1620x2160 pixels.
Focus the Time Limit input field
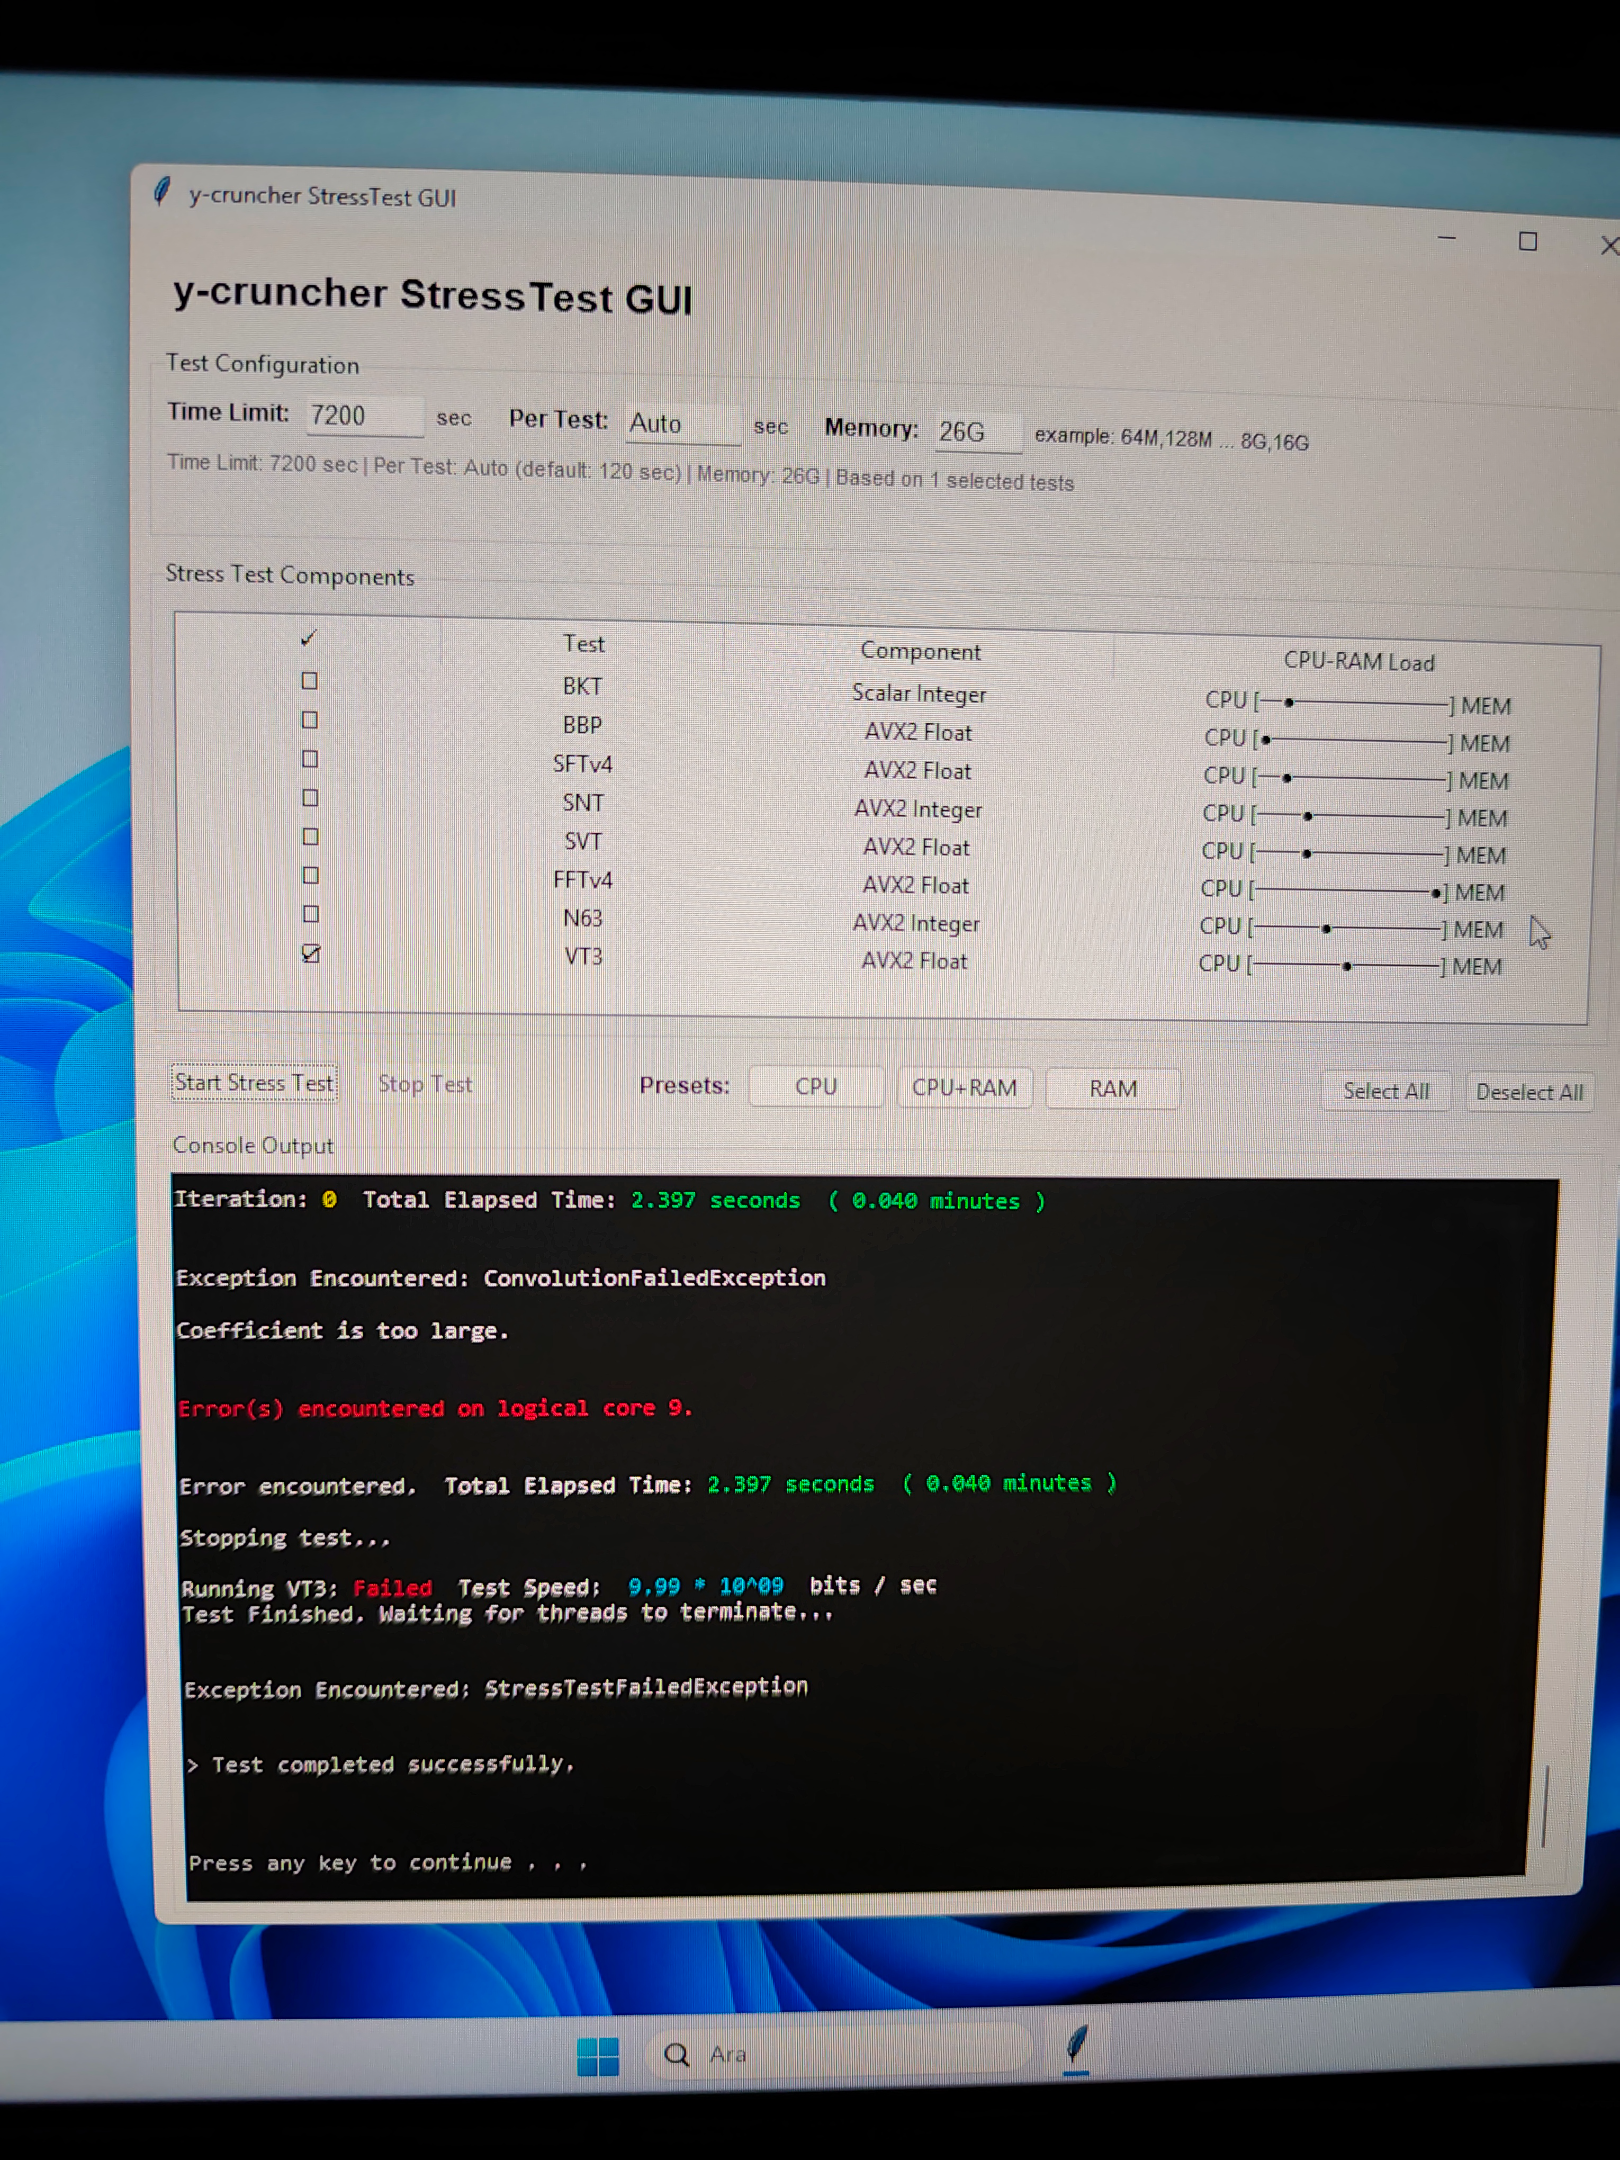(364, 415)
